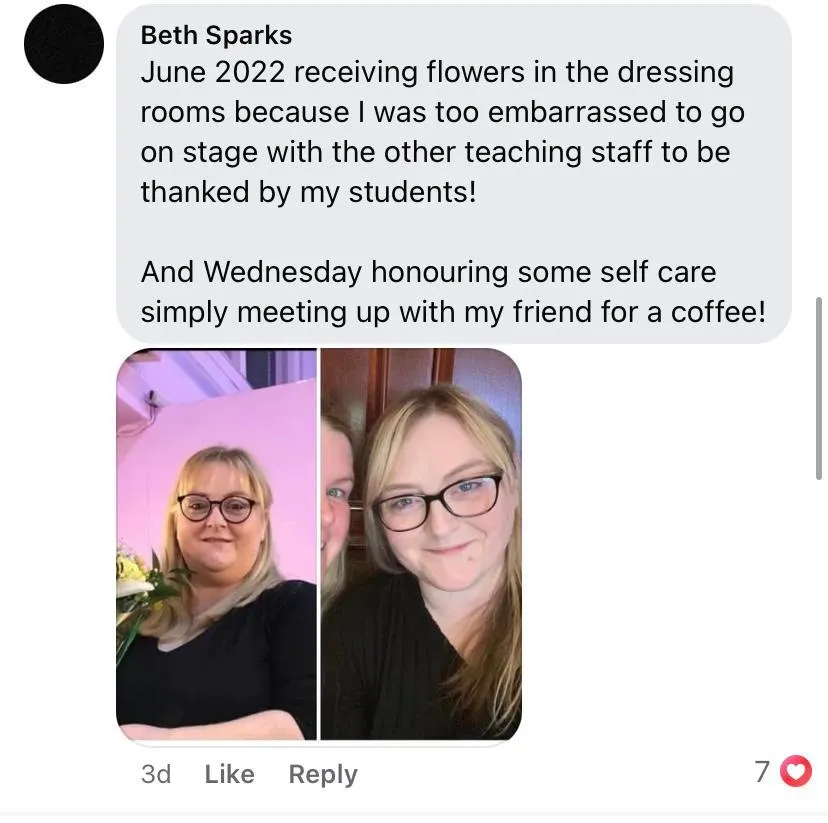Click the round glasses in the left photo
The width and height of the screenshot is (828, 823).
click(217, 508)
